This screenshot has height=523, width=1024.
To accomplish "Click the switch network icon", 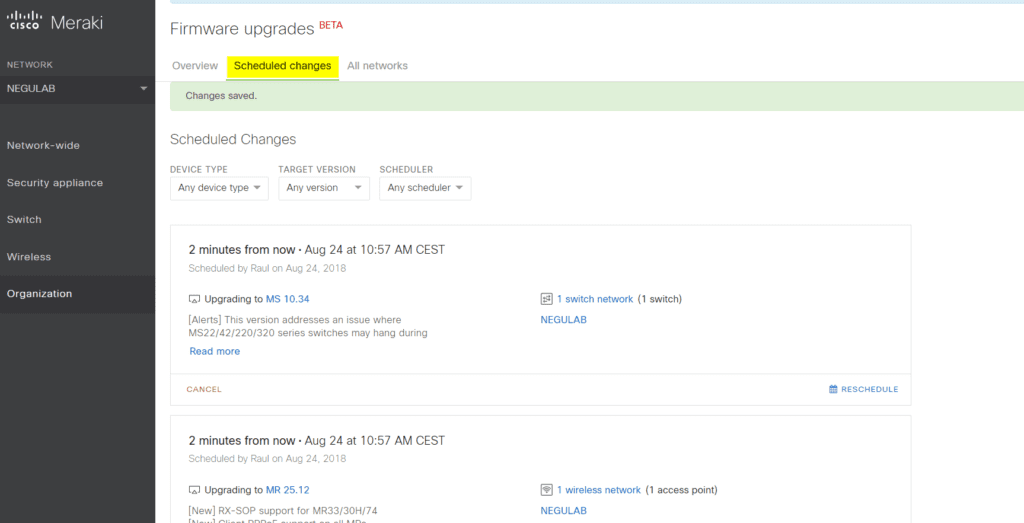I will [547, 299].
